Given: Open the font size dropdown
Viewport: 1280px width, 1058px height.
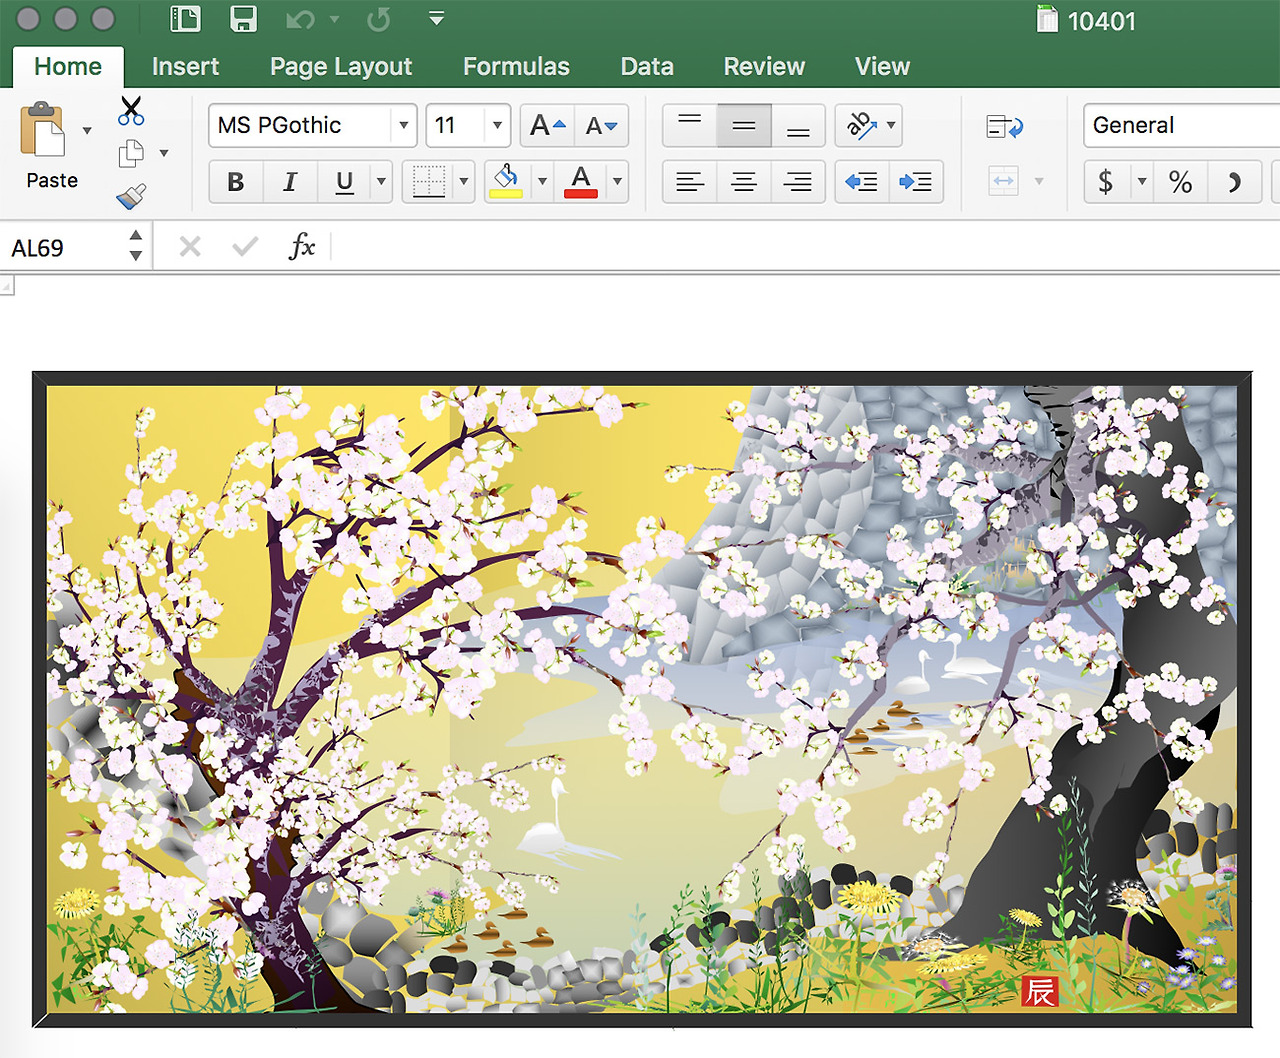Looking at the screenshot, I should pos(496,125).
